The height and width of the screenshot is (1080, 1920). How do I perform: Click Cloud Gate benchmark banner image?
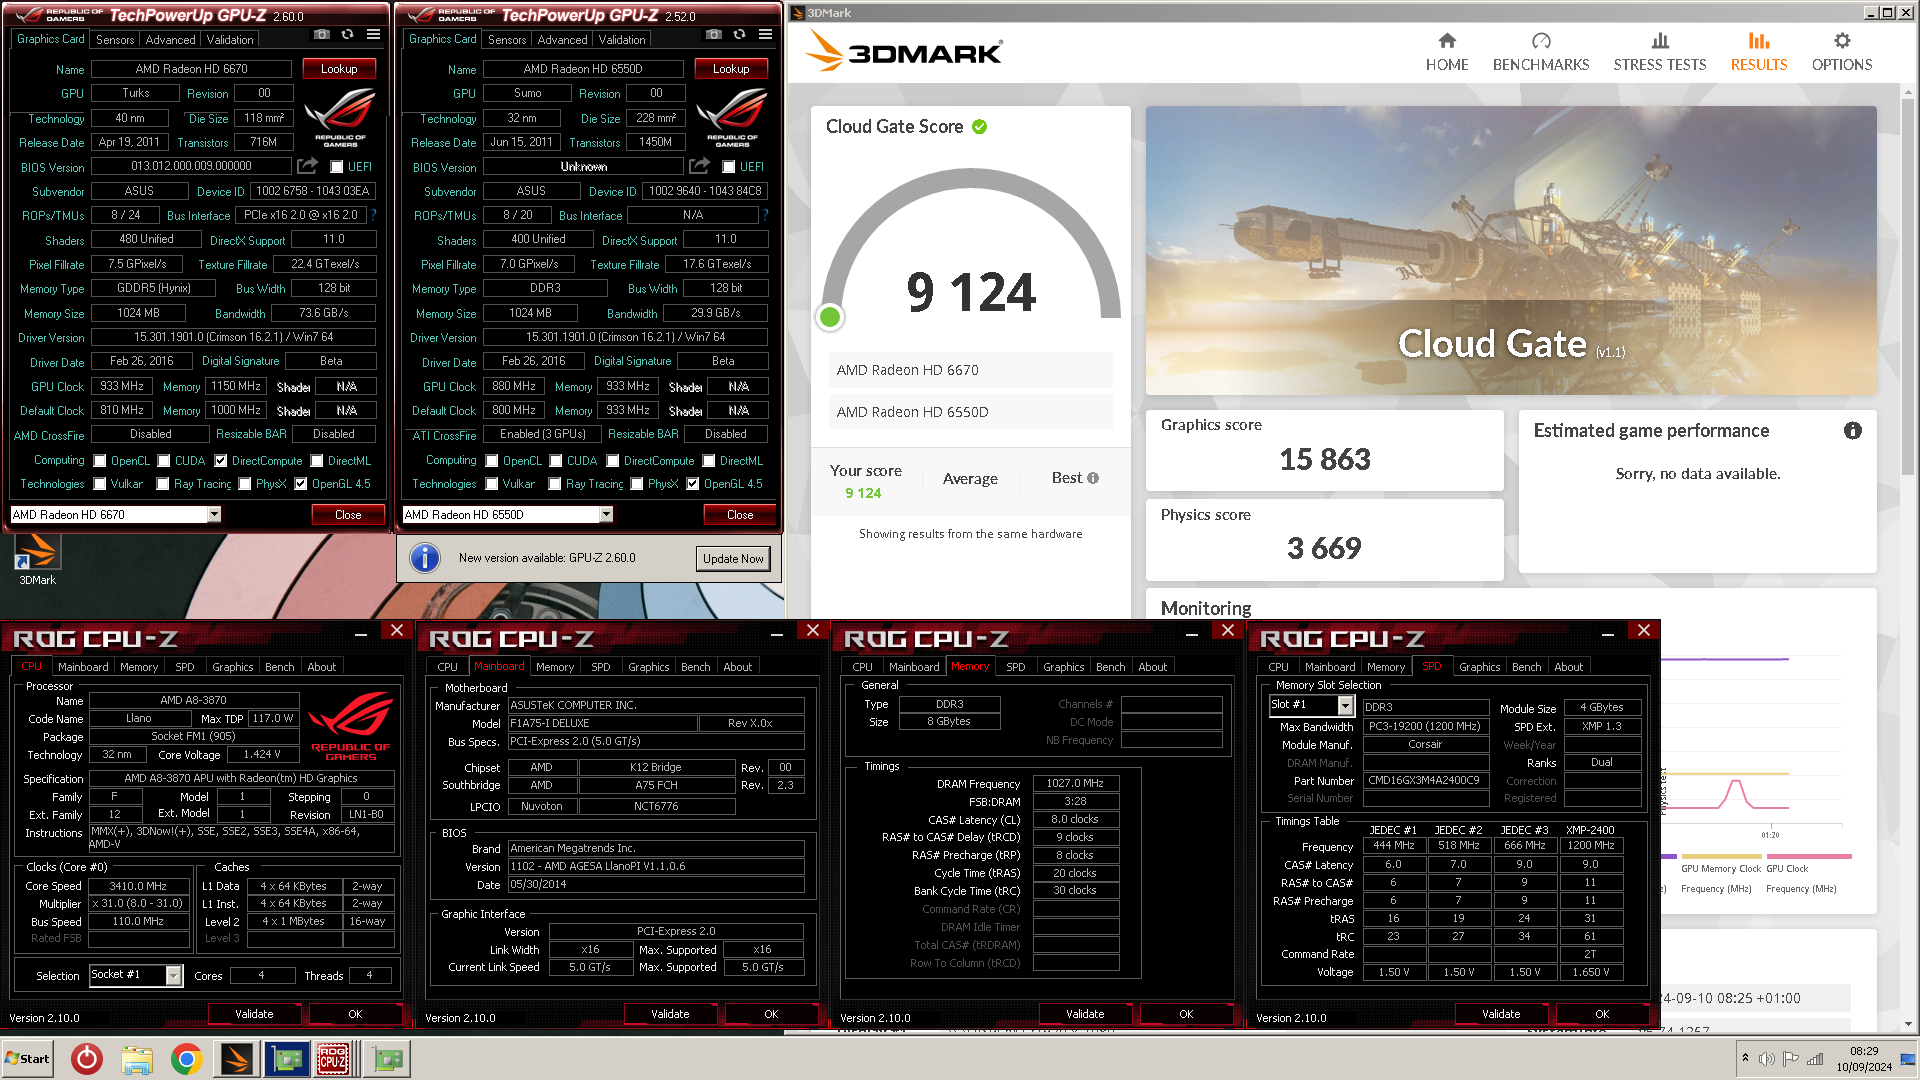coord(1511,250)
